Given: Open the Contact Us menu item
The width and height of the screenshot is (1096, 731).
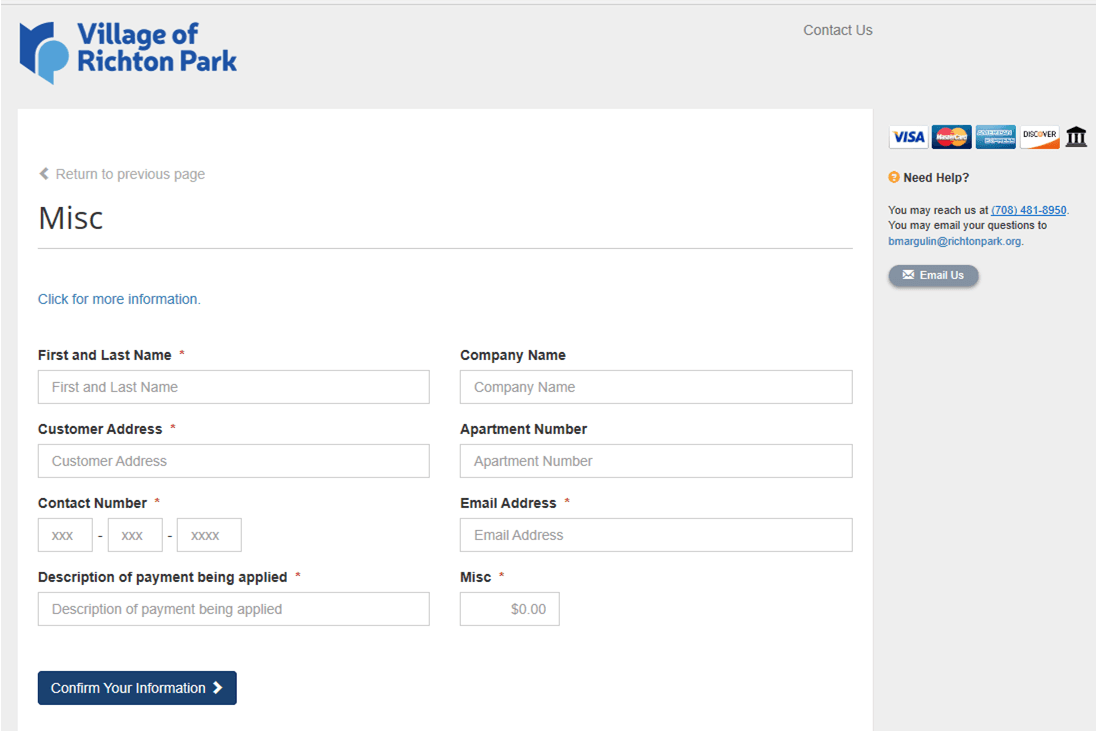Looking at the screenshot, I should 837,30.
